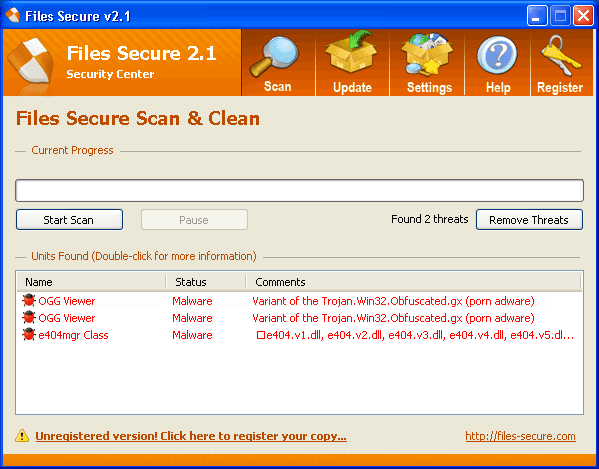This screenshot has width=599, height=469.
Task: Click the scan progress bar
Action: (x=299, y=190)
